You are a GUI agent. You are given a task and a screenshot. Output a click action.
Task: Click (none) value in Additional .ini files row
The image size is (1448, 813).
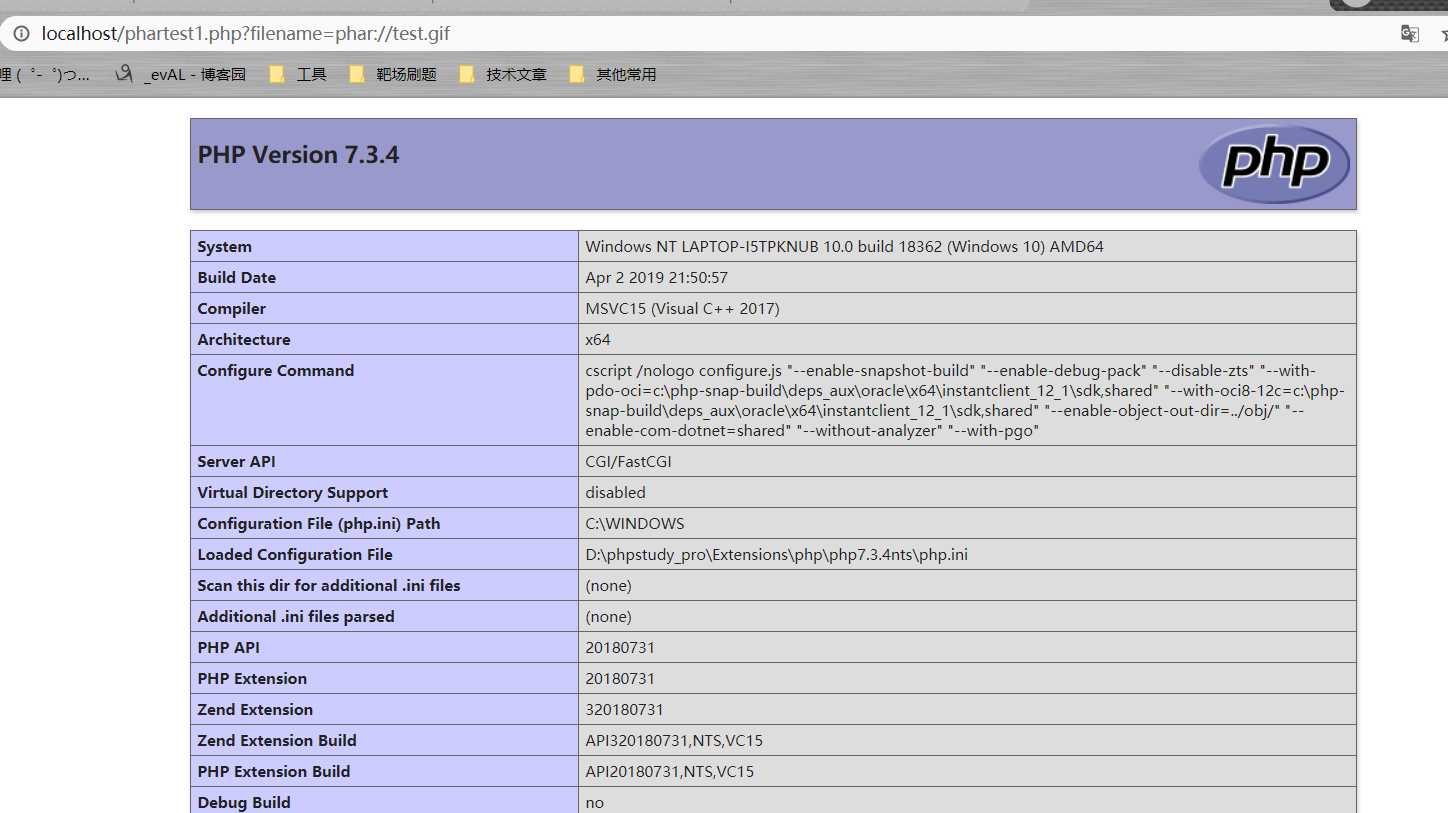(x=608, y=617)
